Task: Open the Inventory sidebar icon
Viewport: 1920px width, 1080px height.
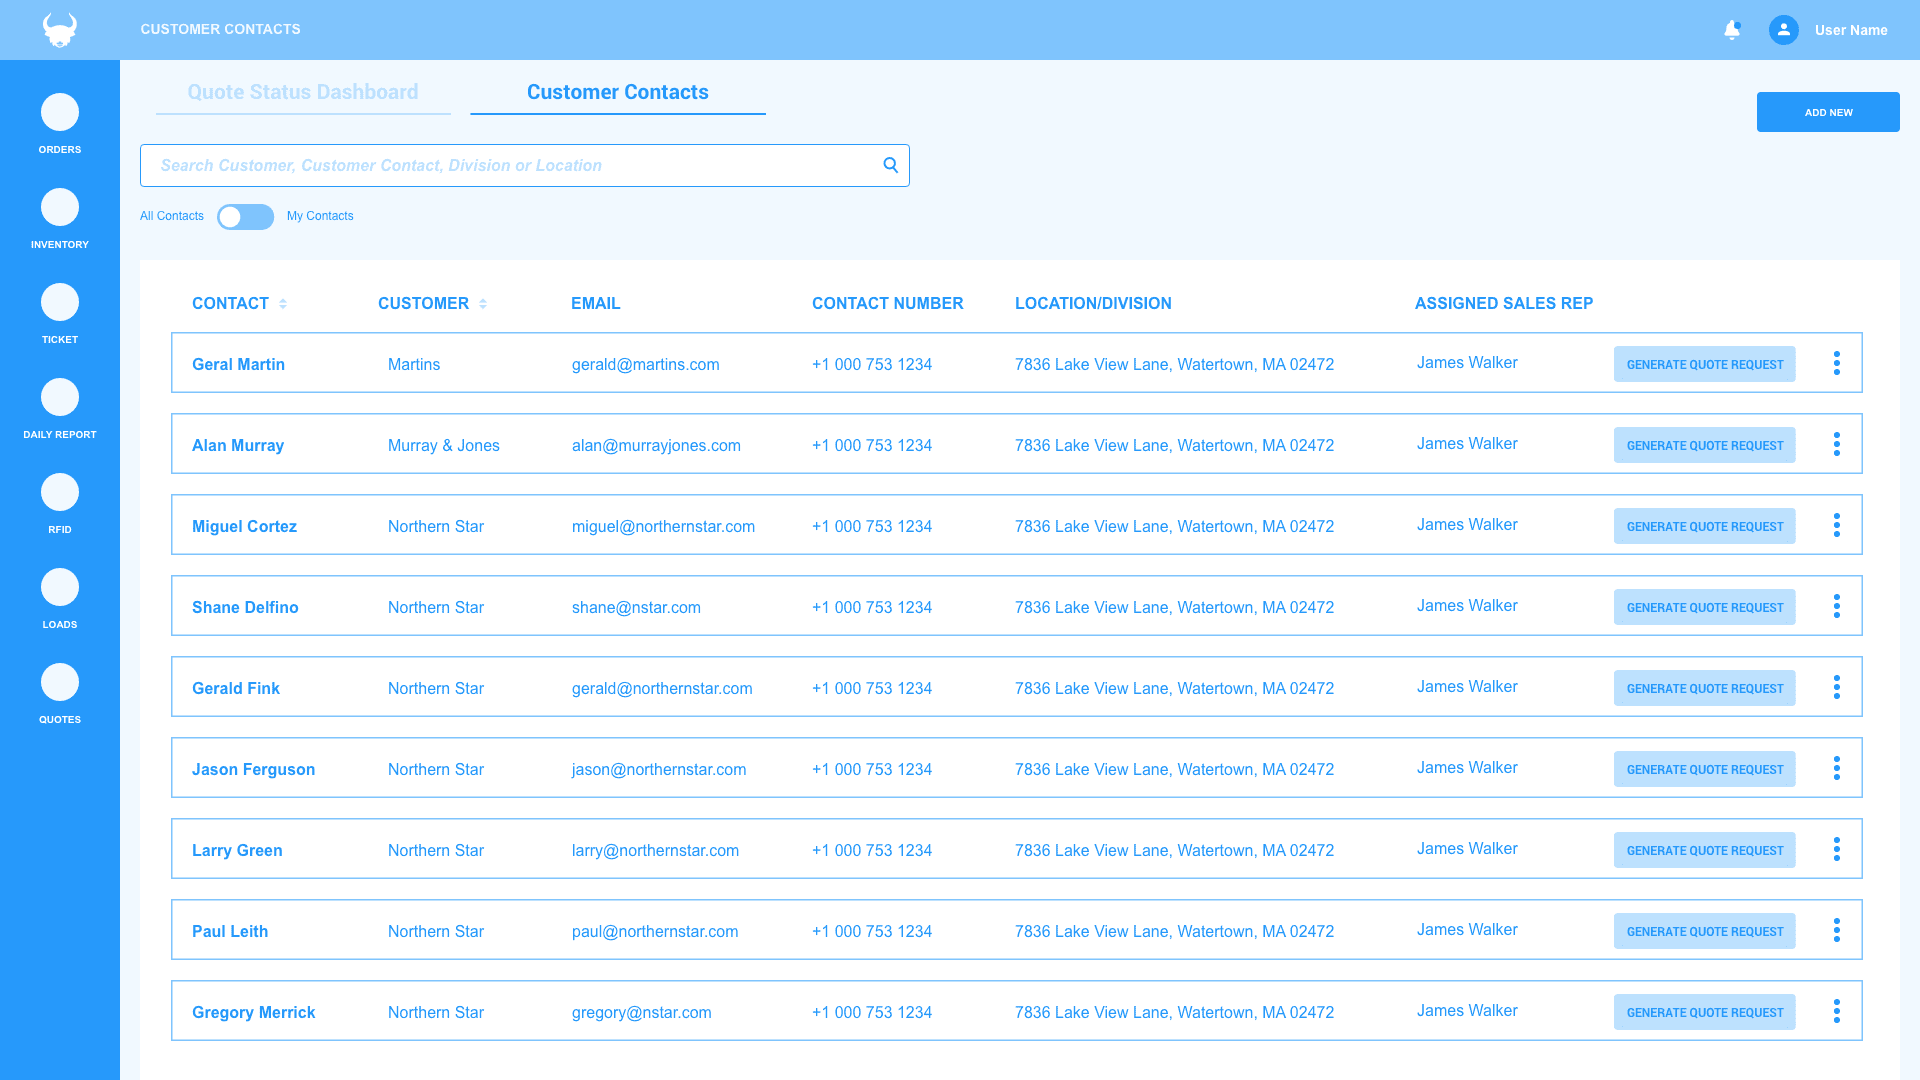Action: click(60, 207)
